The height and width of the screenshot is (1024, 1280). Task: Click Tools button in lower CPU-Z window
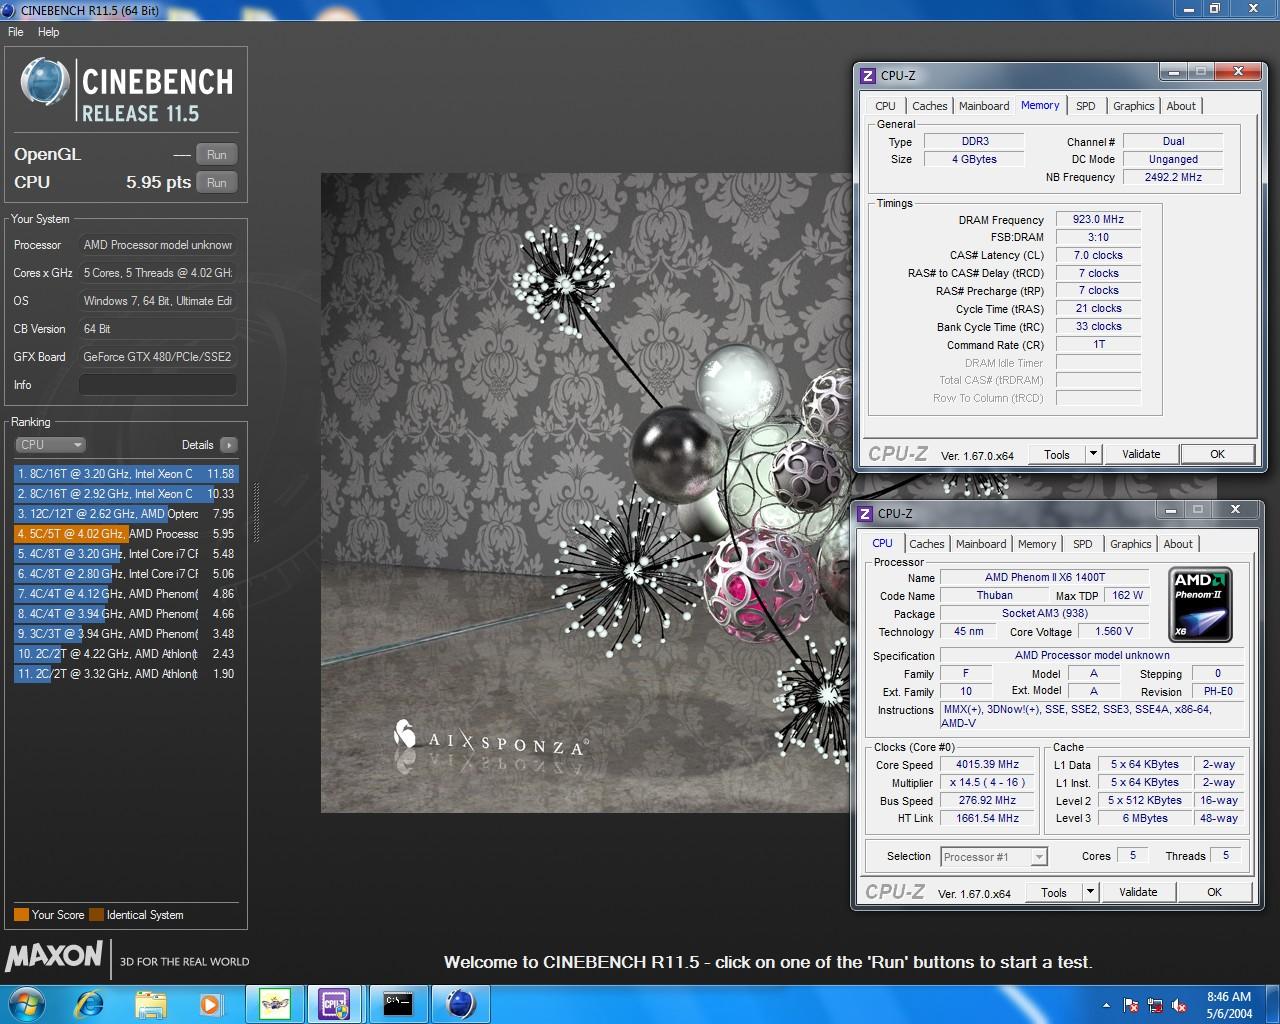tap(1054, 892)
